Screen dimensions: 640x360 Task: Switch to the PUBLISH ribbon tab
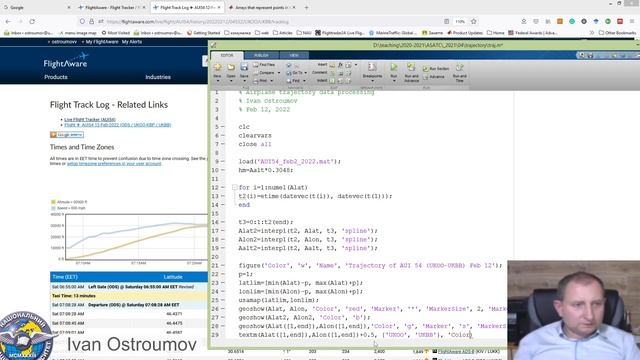tap(261, 55)
